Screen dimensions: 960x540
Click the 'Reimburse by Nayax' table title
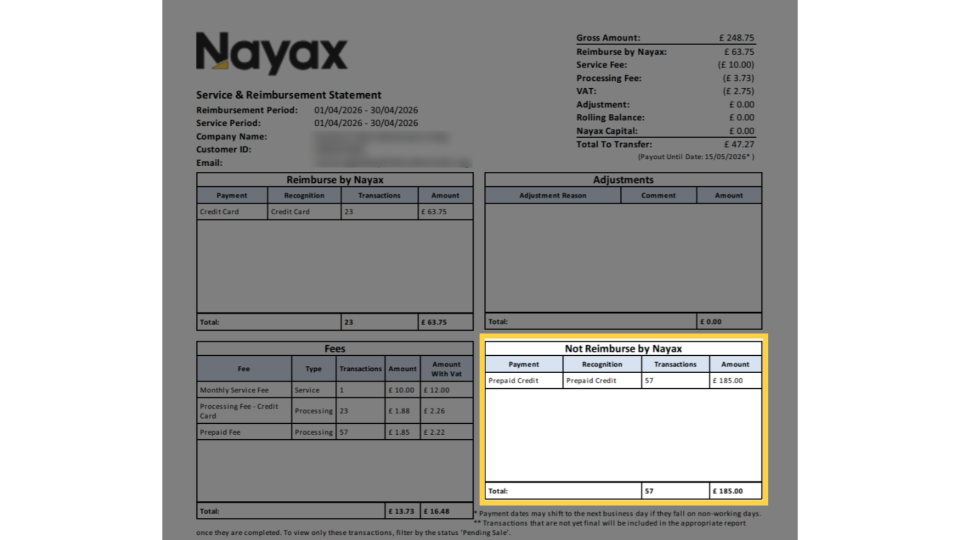335,180
